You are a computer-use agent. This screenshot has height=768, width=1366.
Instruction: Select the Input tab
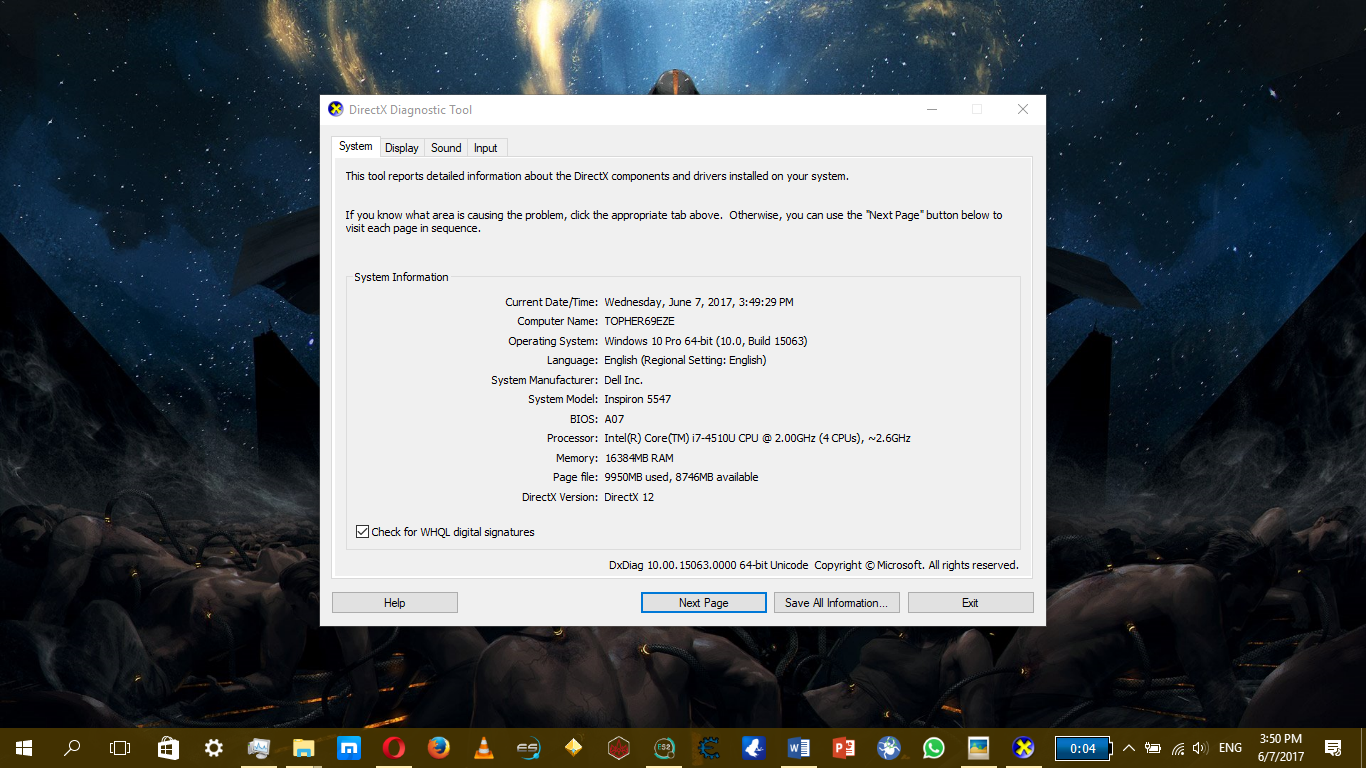486,148
